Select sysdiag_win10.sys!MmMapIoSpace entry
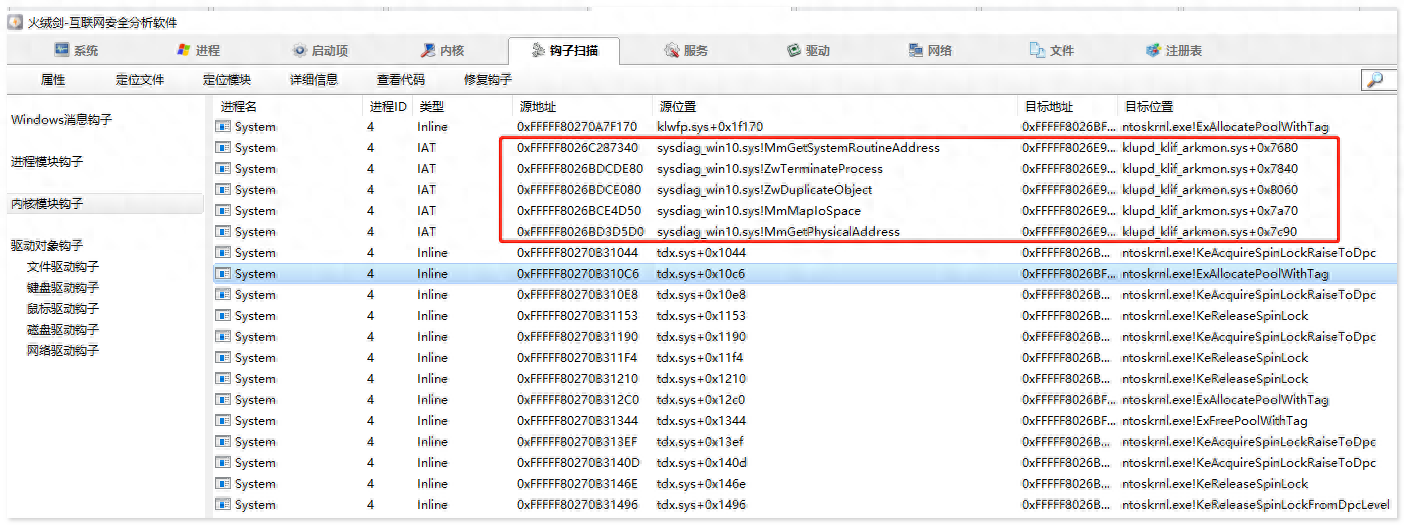 [759, 211]
